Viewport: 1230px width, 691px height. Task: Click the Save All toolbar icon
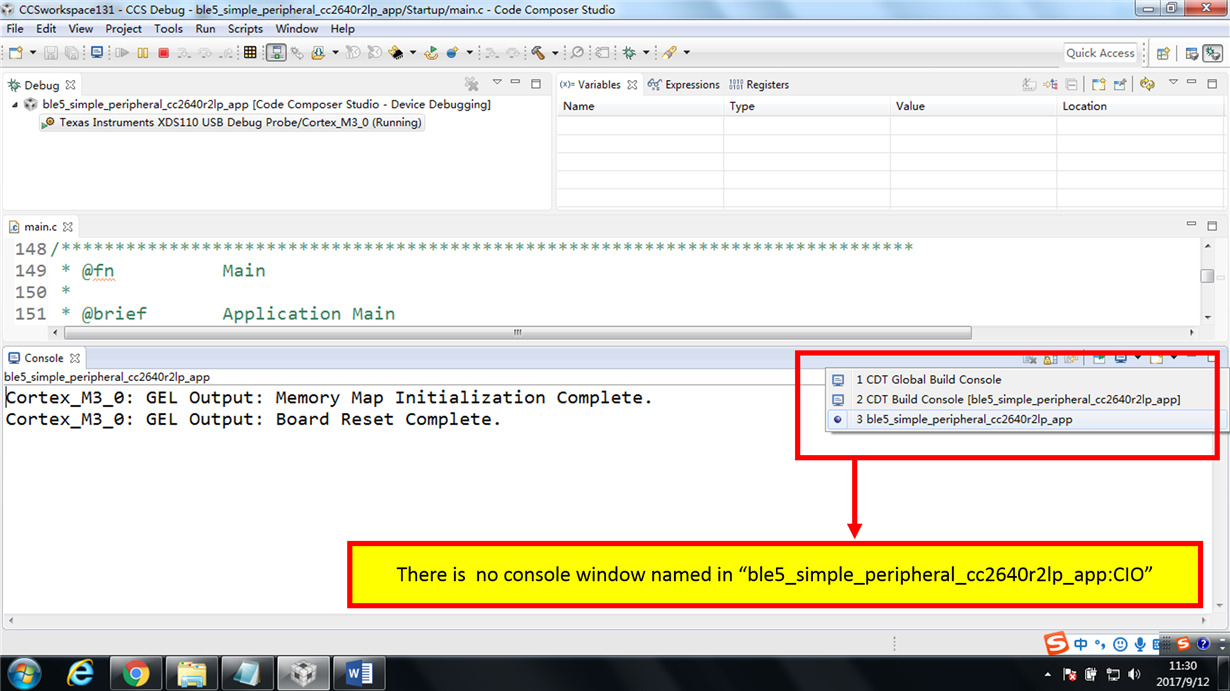[x=71, y=52]
